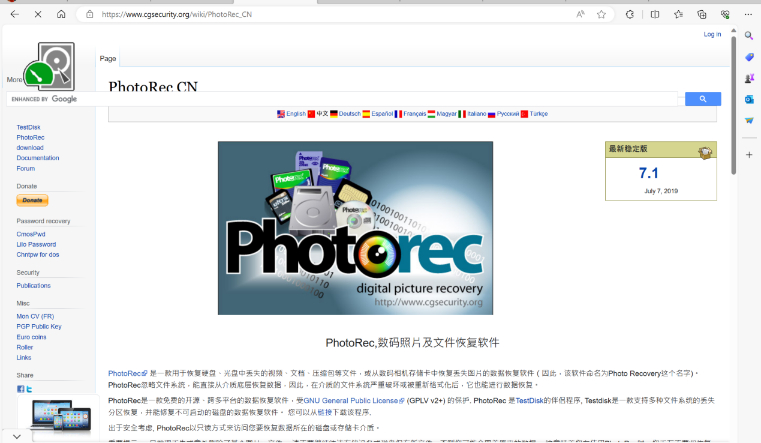This screenshot has height=443, width=761.
Task: Open the Links sidebar entry
Action: [x=24, y=357]
